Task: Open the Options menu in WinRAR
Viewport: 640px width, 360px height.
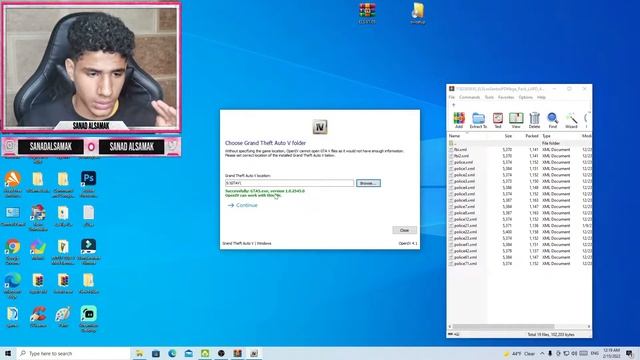Action: (x=525, y=97)
